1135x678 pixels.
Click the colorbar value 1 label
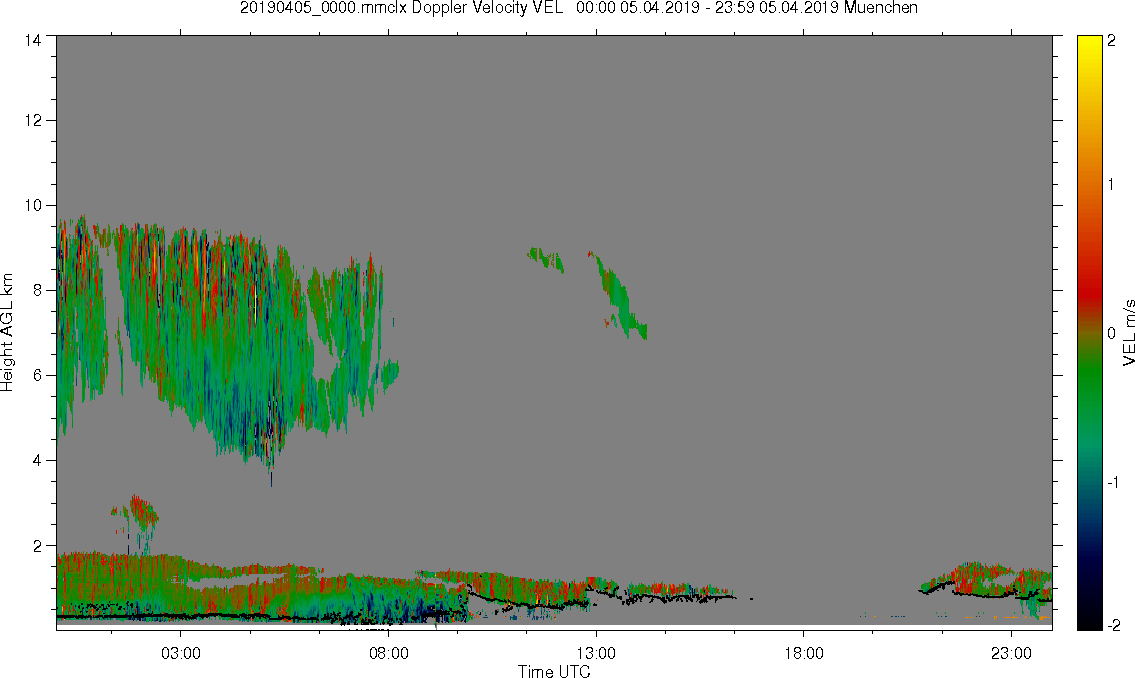tap(1111, 185)
